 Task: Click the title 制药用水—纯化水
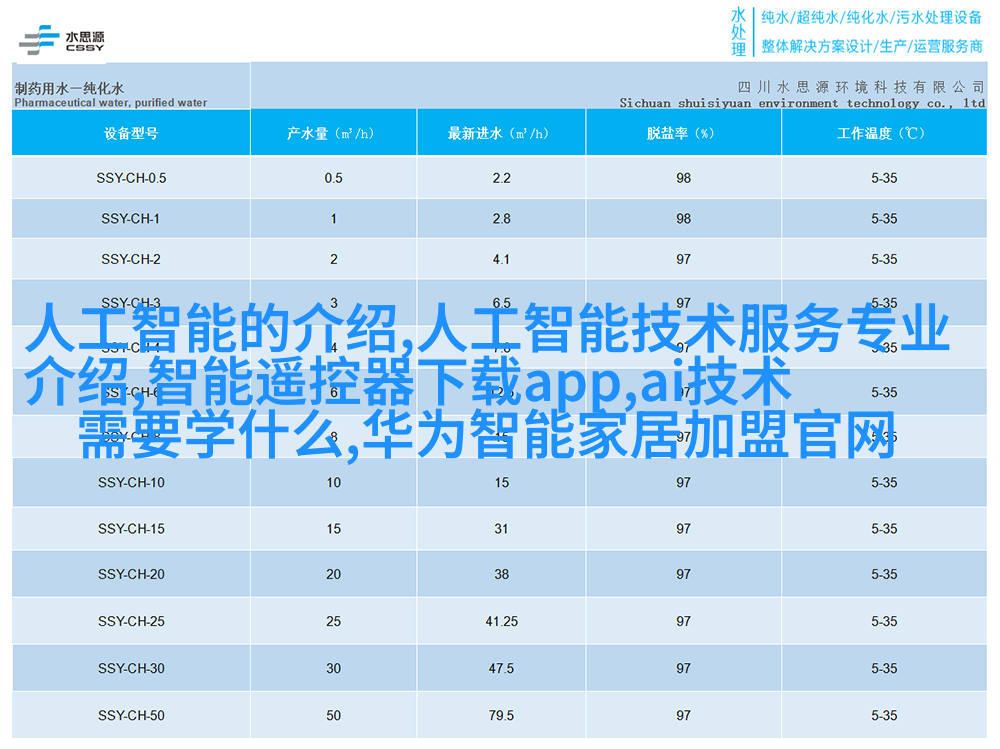coord(69,88)
